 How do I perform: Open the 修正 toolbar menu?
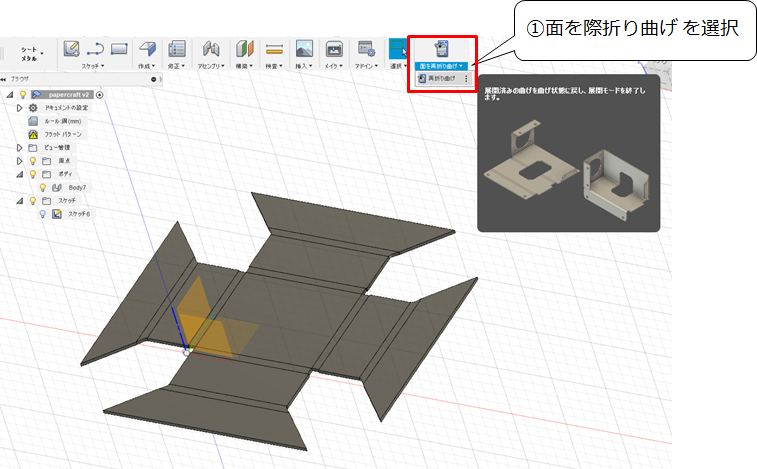(176, 66)
